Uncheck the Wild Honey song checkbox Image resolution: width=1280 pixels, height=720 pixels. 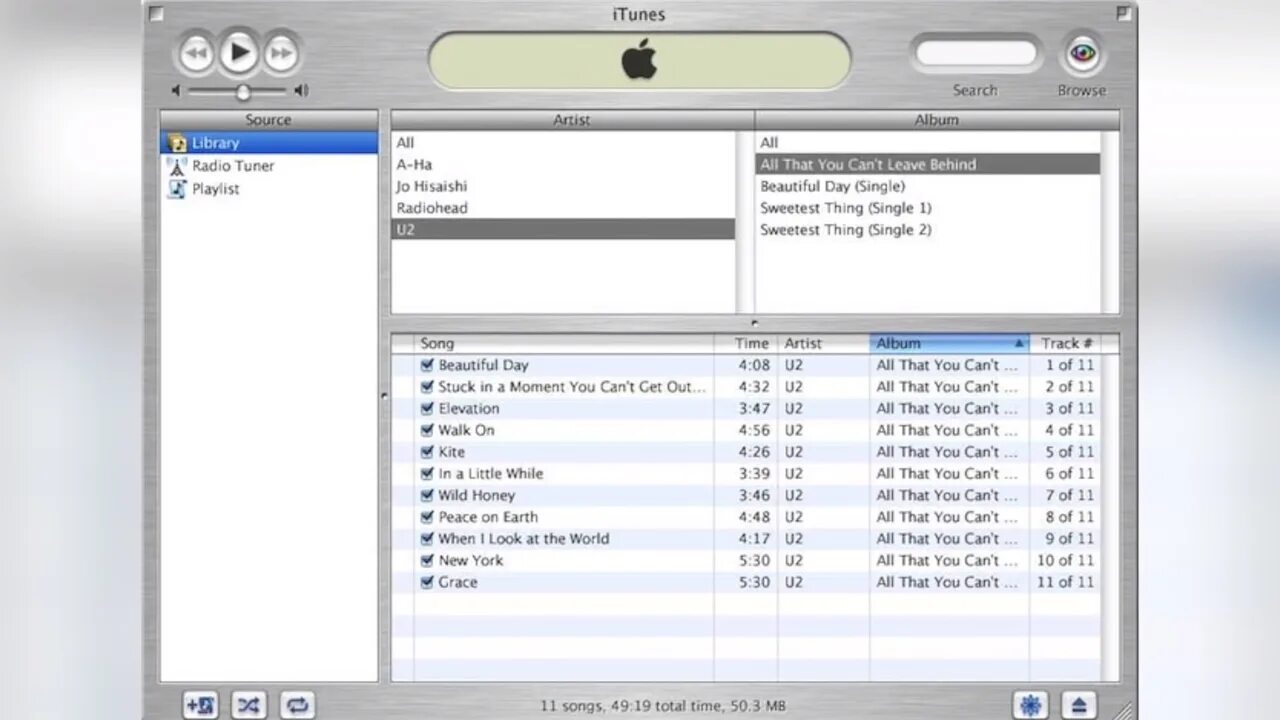427,495
